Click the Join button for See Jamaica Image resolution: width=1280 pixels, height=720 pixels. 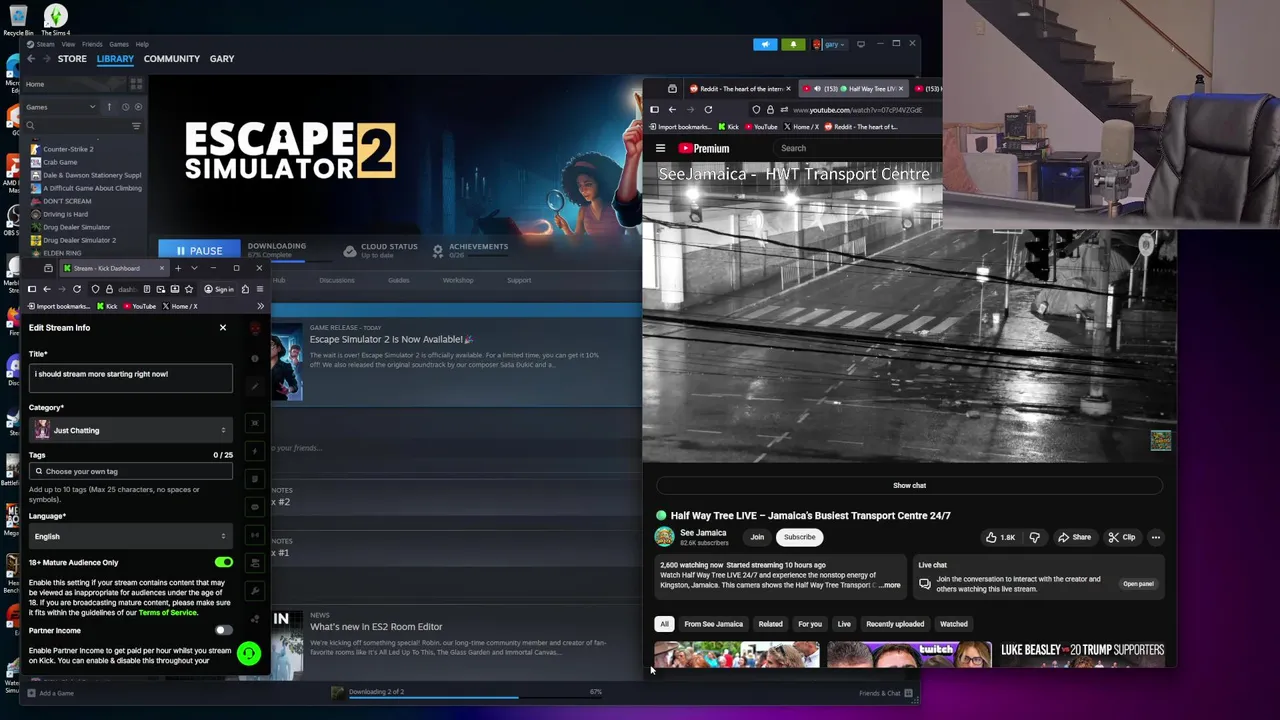tap(757, 537)
